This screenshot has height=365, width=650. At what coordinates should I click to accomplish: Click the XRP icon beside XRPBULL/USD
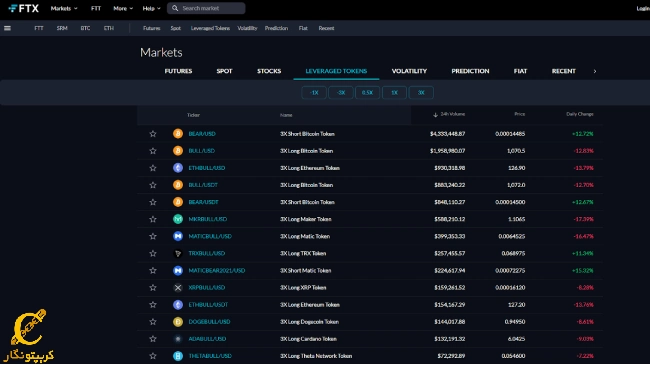178,287
